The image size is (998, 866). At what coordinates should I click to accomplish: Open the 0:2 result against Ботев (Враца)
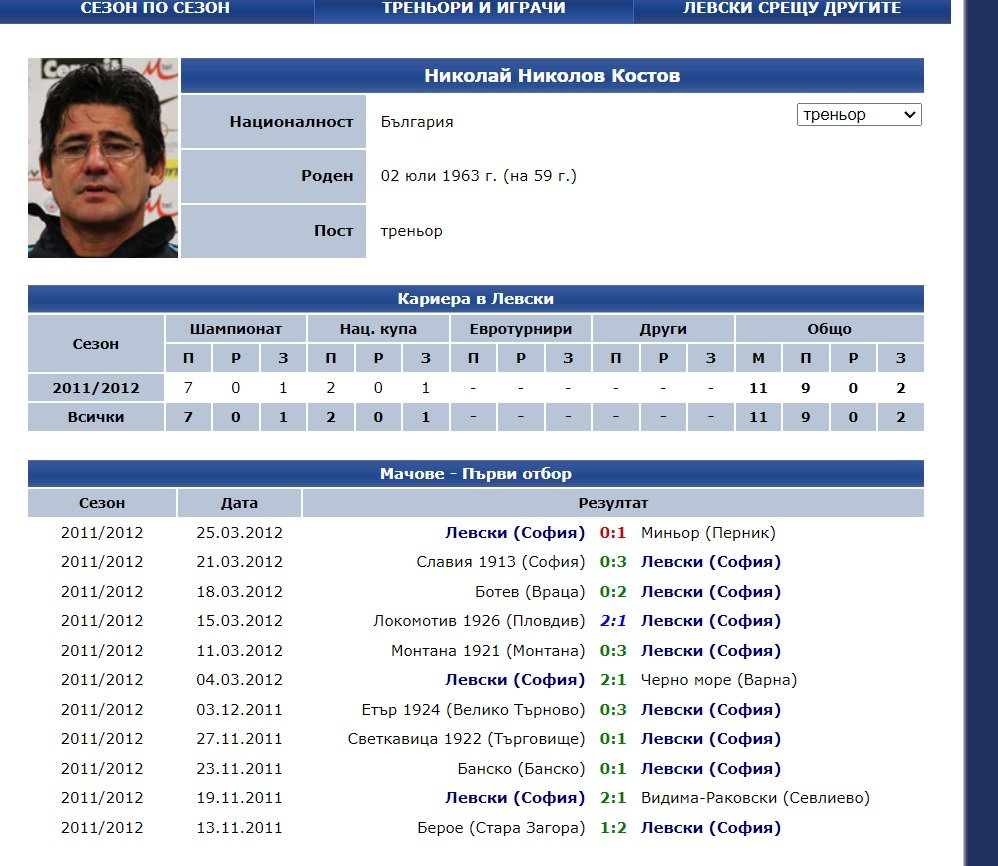pos(613,592)
